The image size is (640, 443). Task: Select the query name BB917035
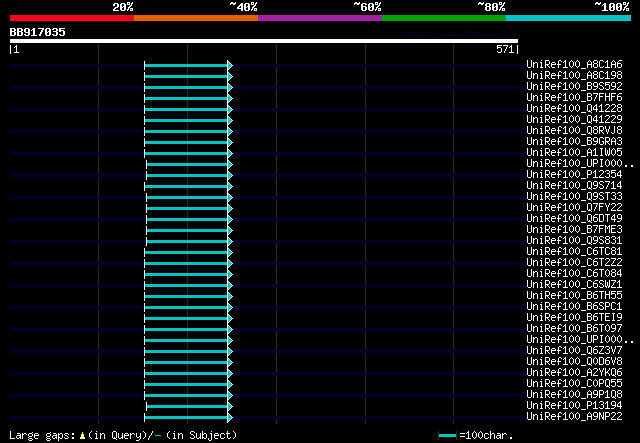38,32
